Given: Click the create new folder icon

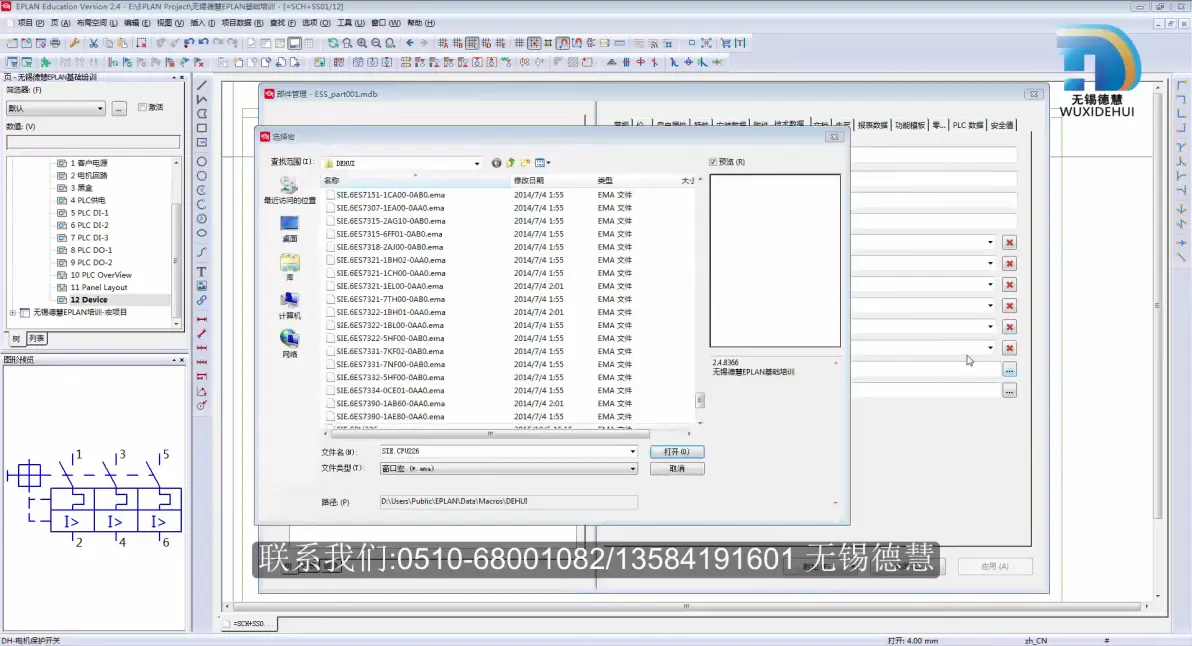Looking at the screenshot, I should (525, 163).
